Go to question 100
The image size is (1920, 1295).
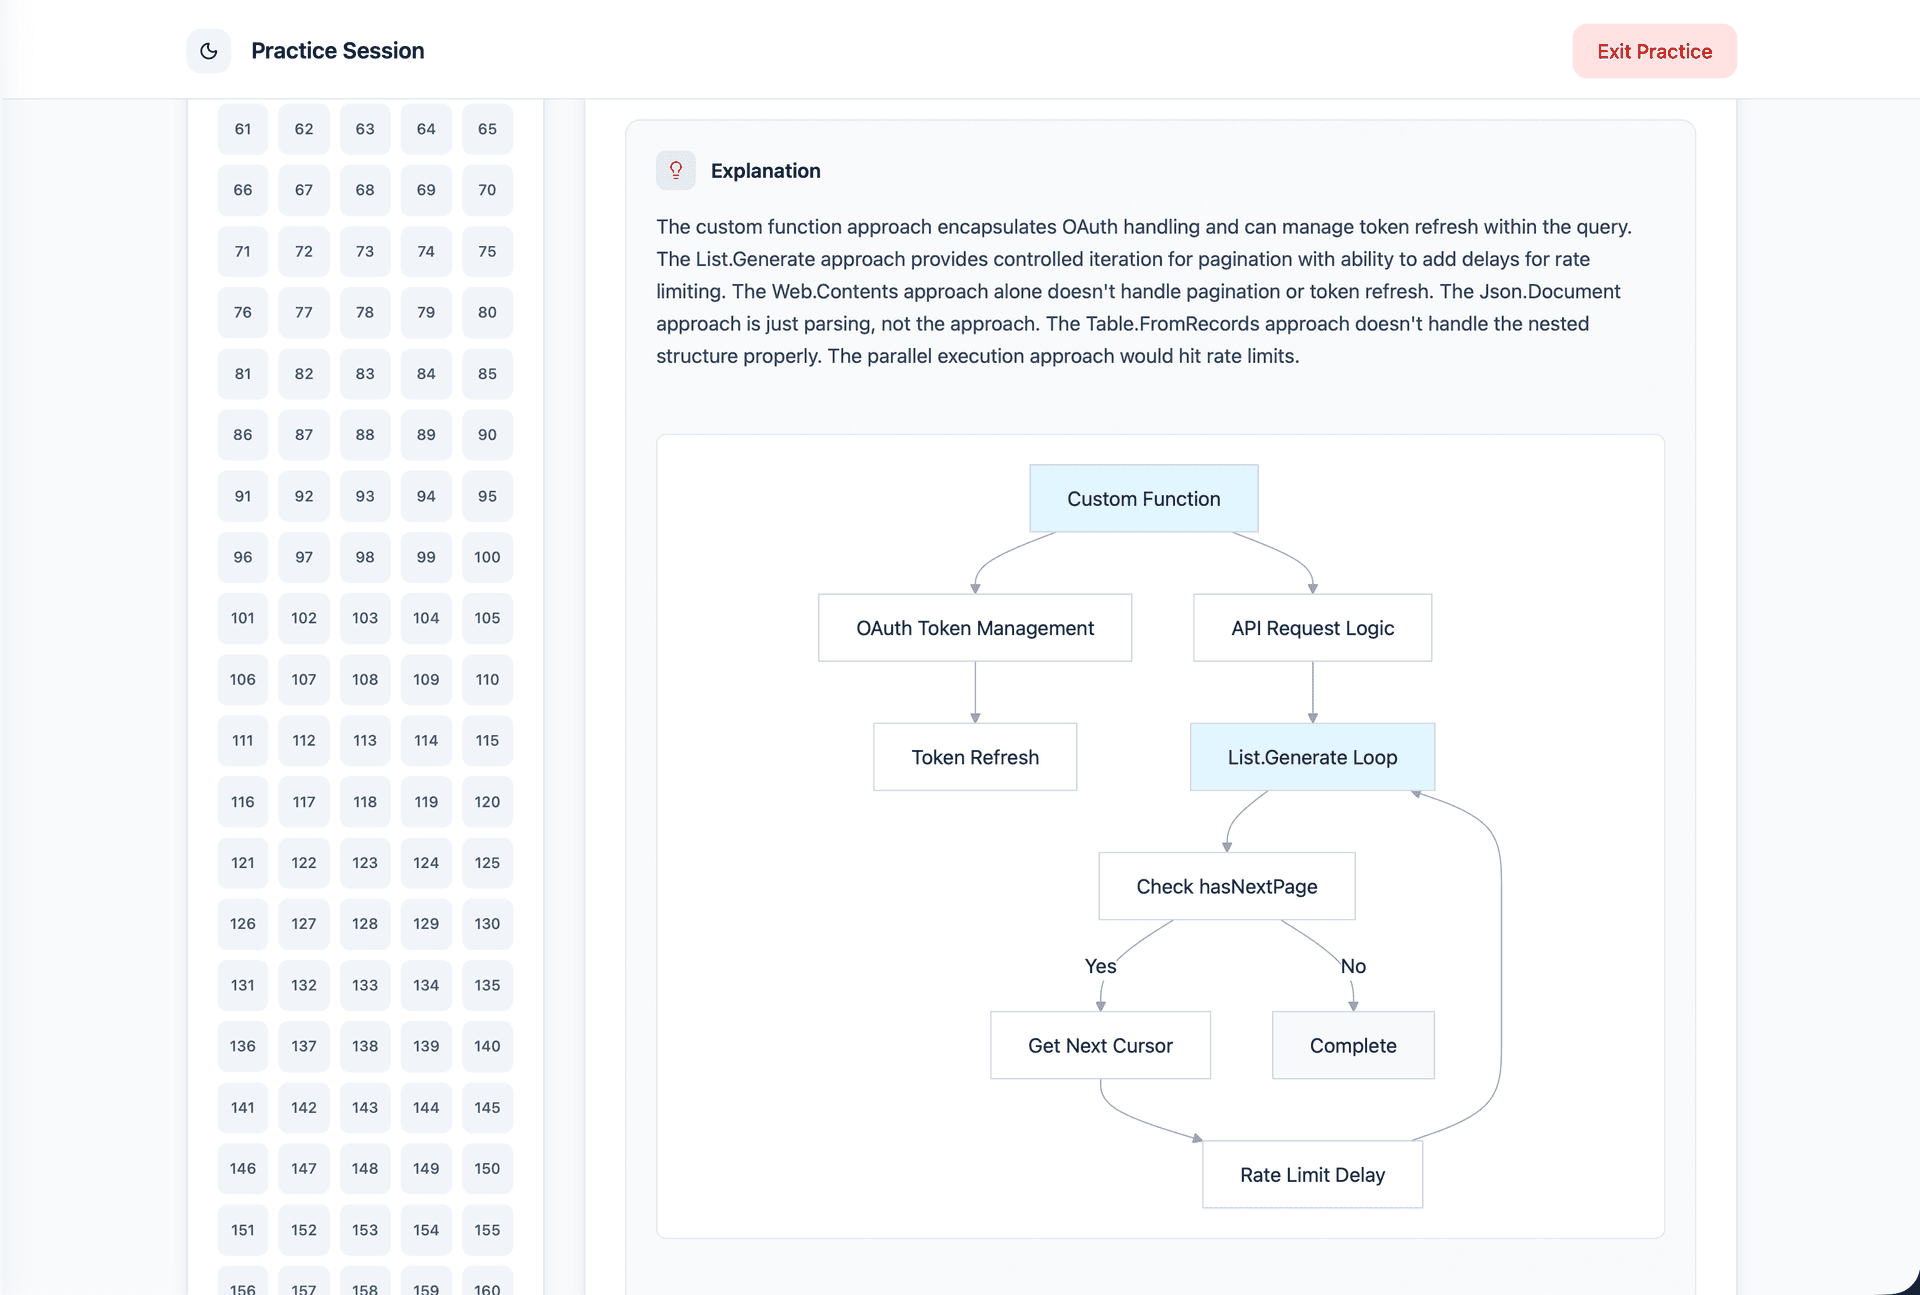[487, 557]
